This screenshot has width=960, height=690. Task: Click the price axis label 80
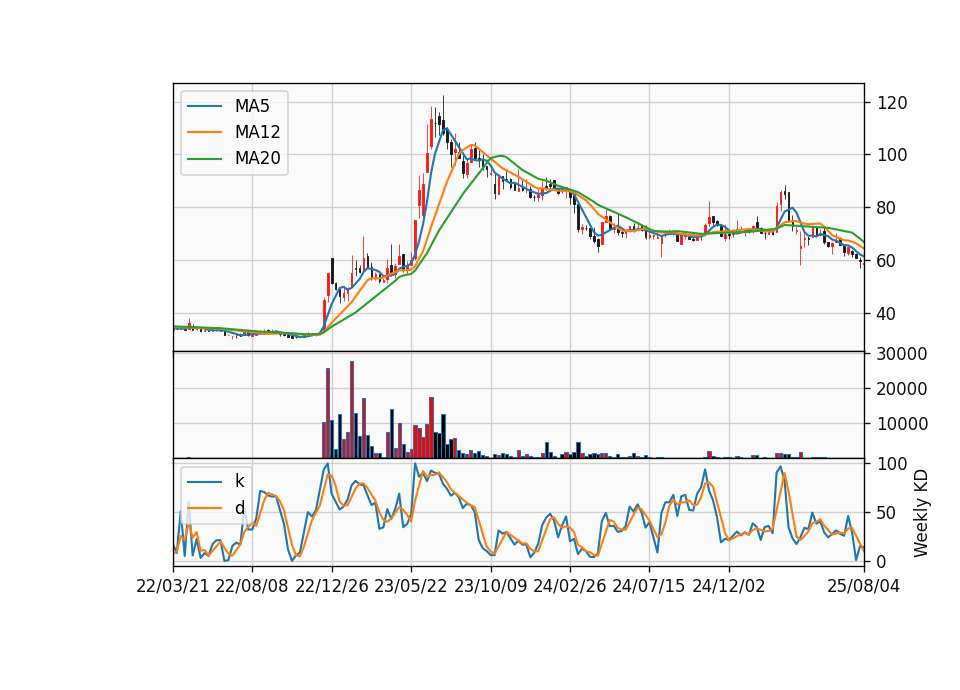[887, 208]
